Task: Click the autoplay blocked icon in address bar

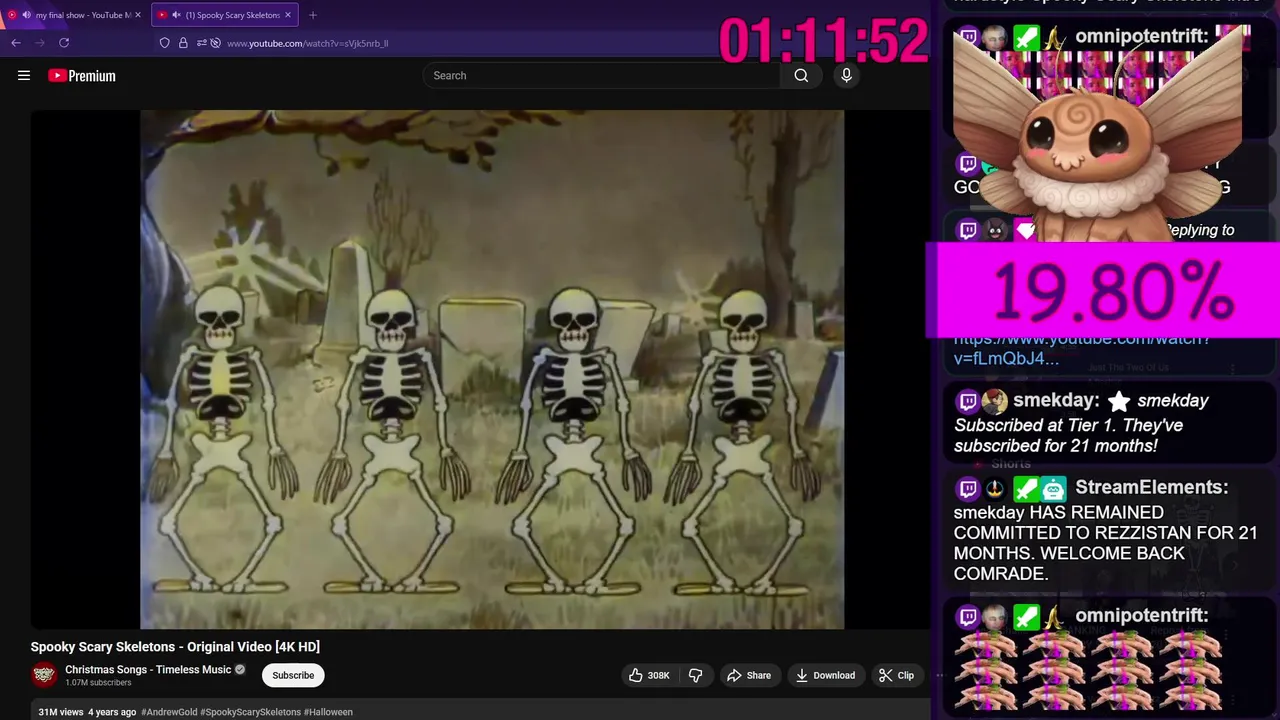Action: 215,43
